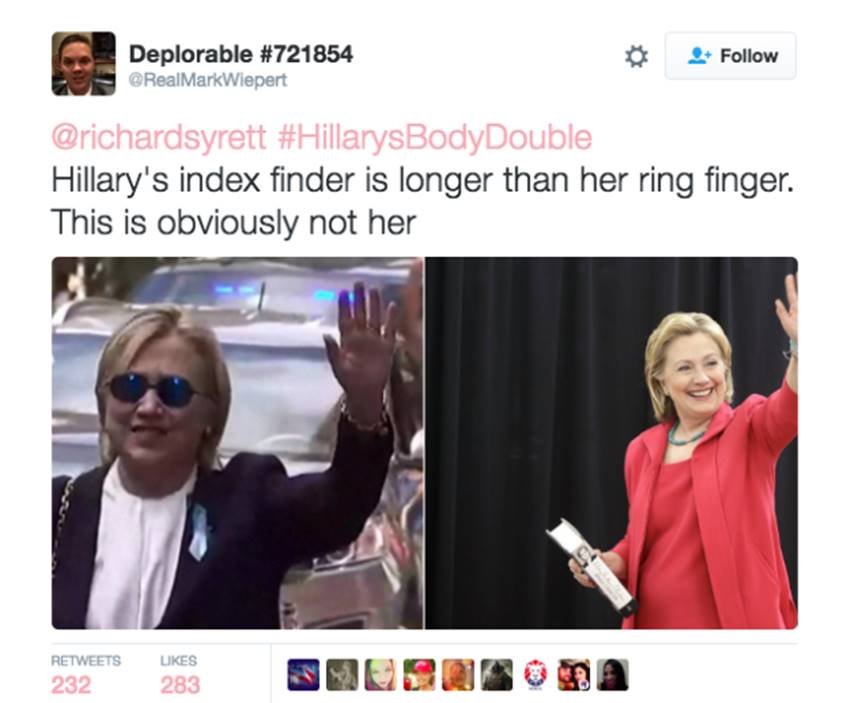Open the sixth dark statue liker avatar
The width and height of the screenshot is (850, 703).
tap(497, 675)
